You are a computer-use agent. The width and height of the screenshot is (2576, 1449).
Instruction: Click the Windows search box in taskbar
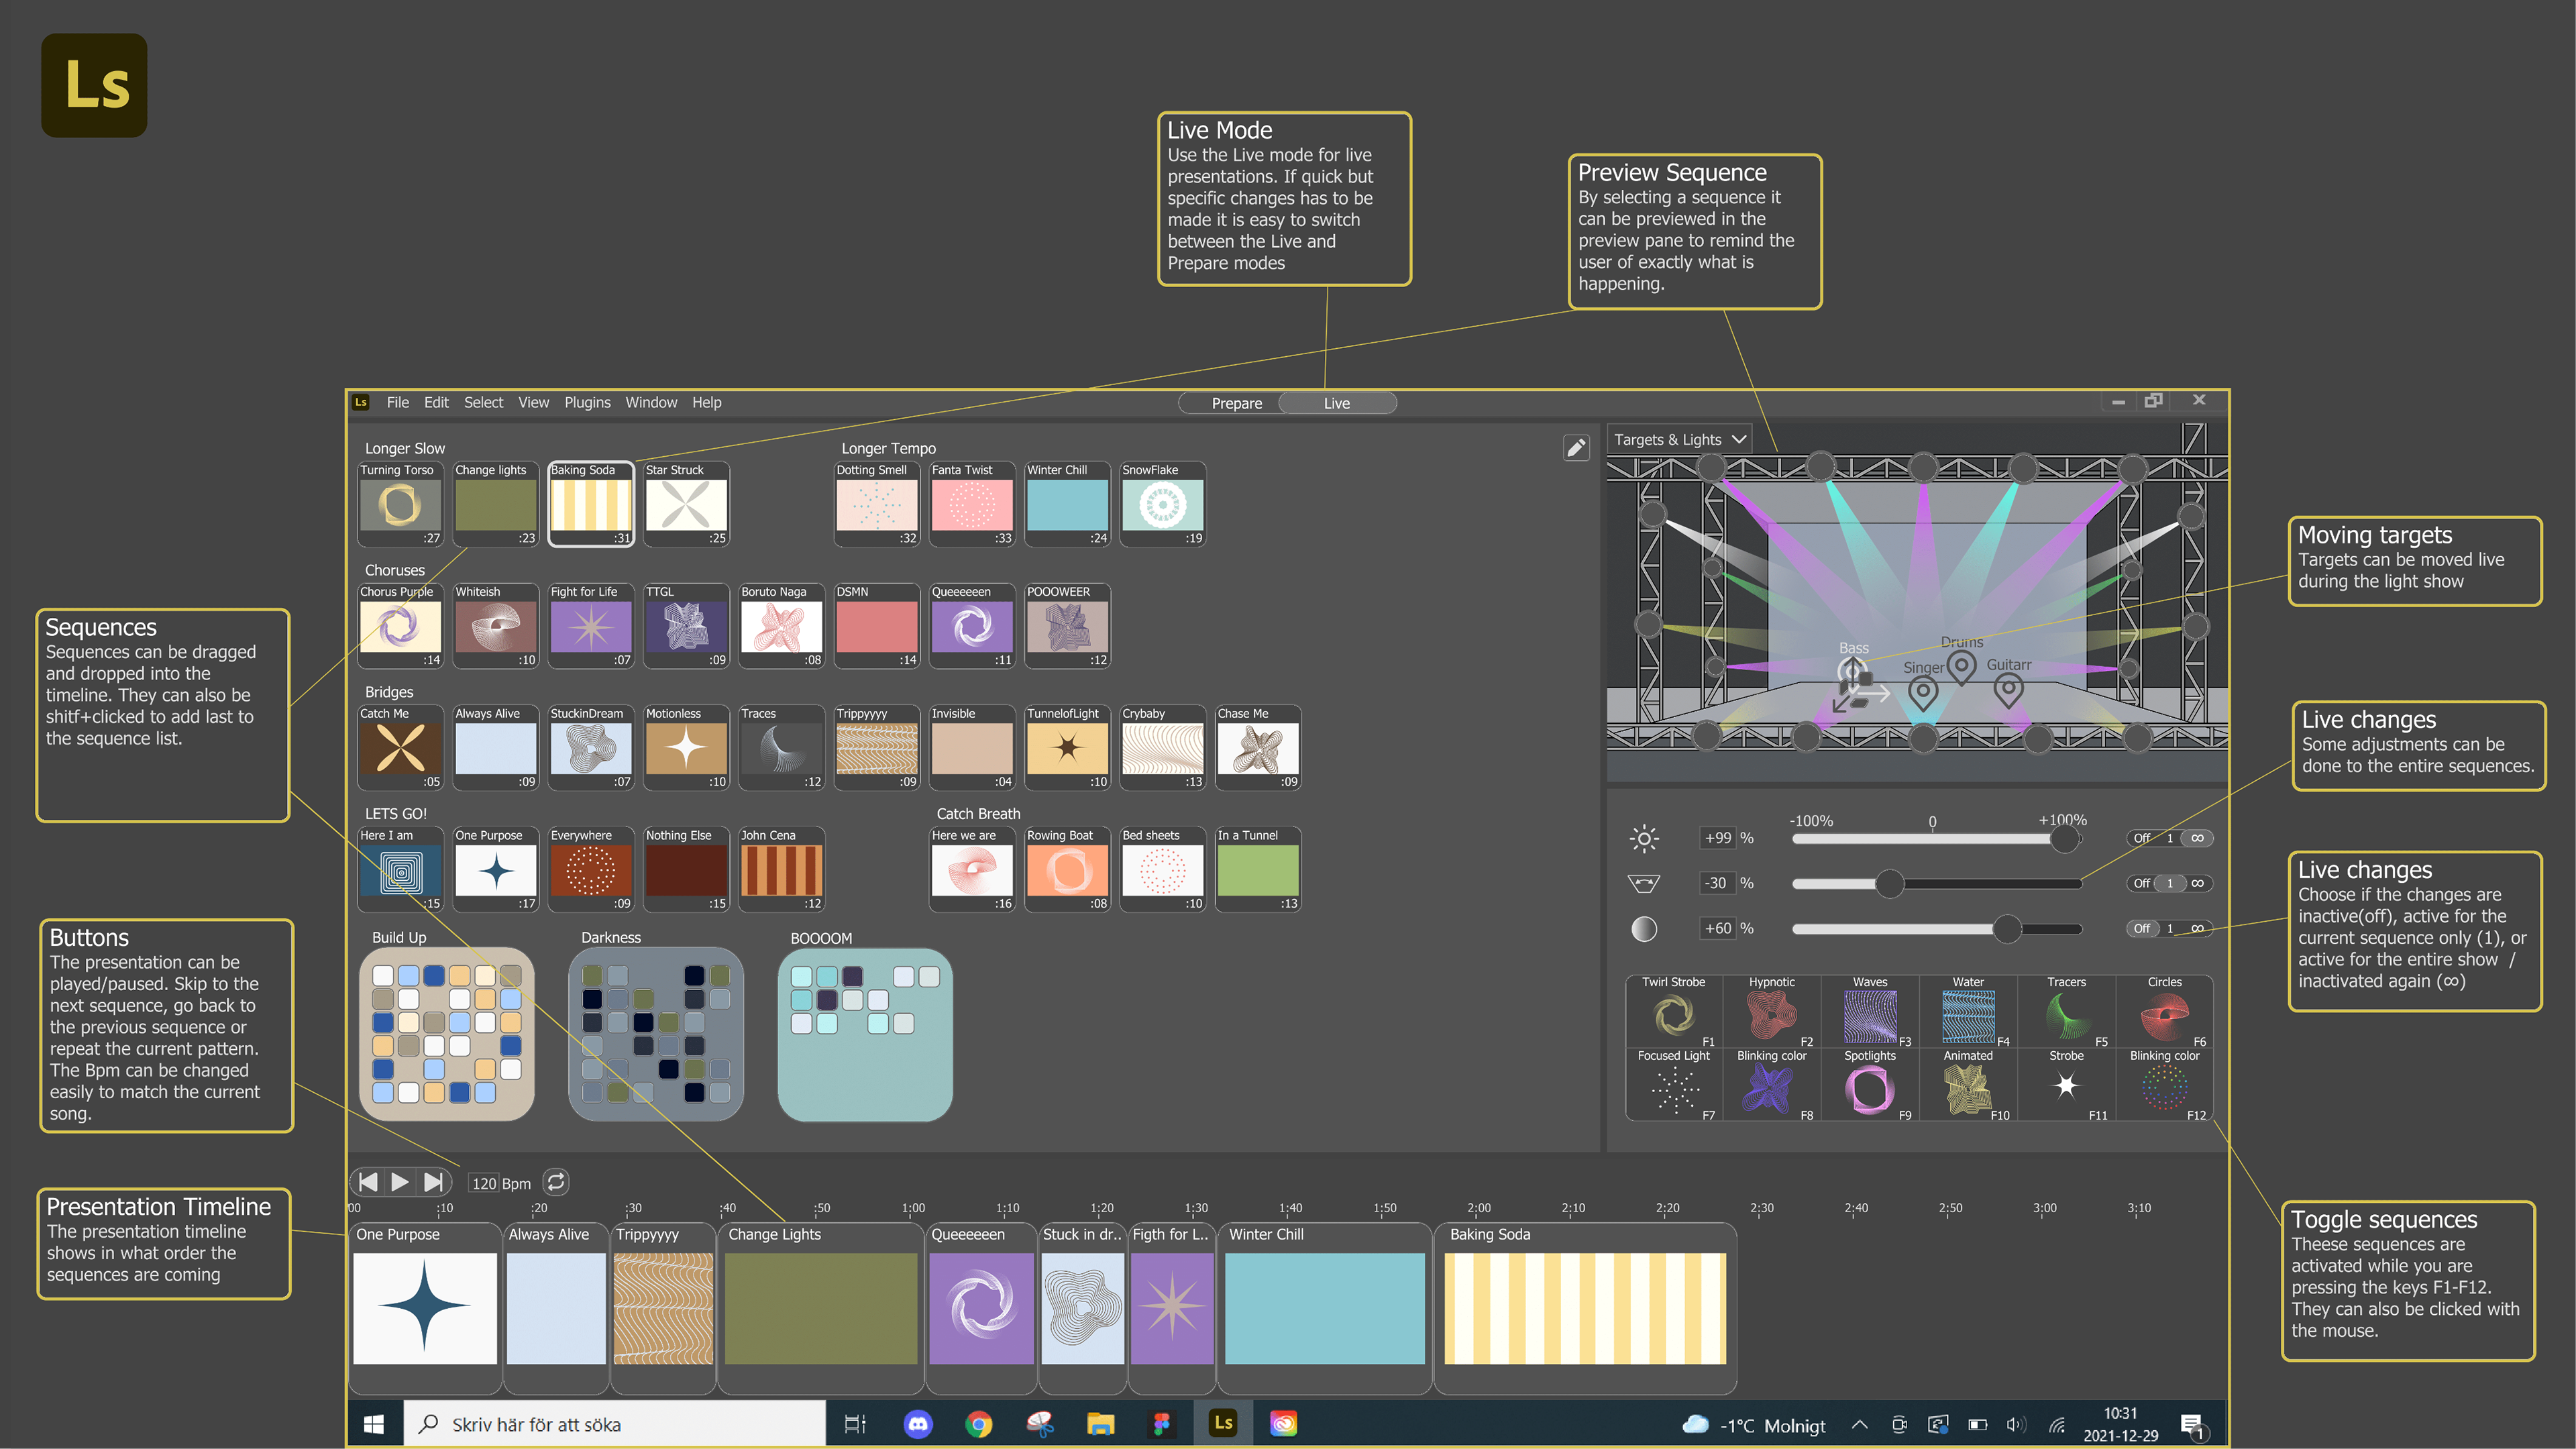click(x=614, y=1424)
